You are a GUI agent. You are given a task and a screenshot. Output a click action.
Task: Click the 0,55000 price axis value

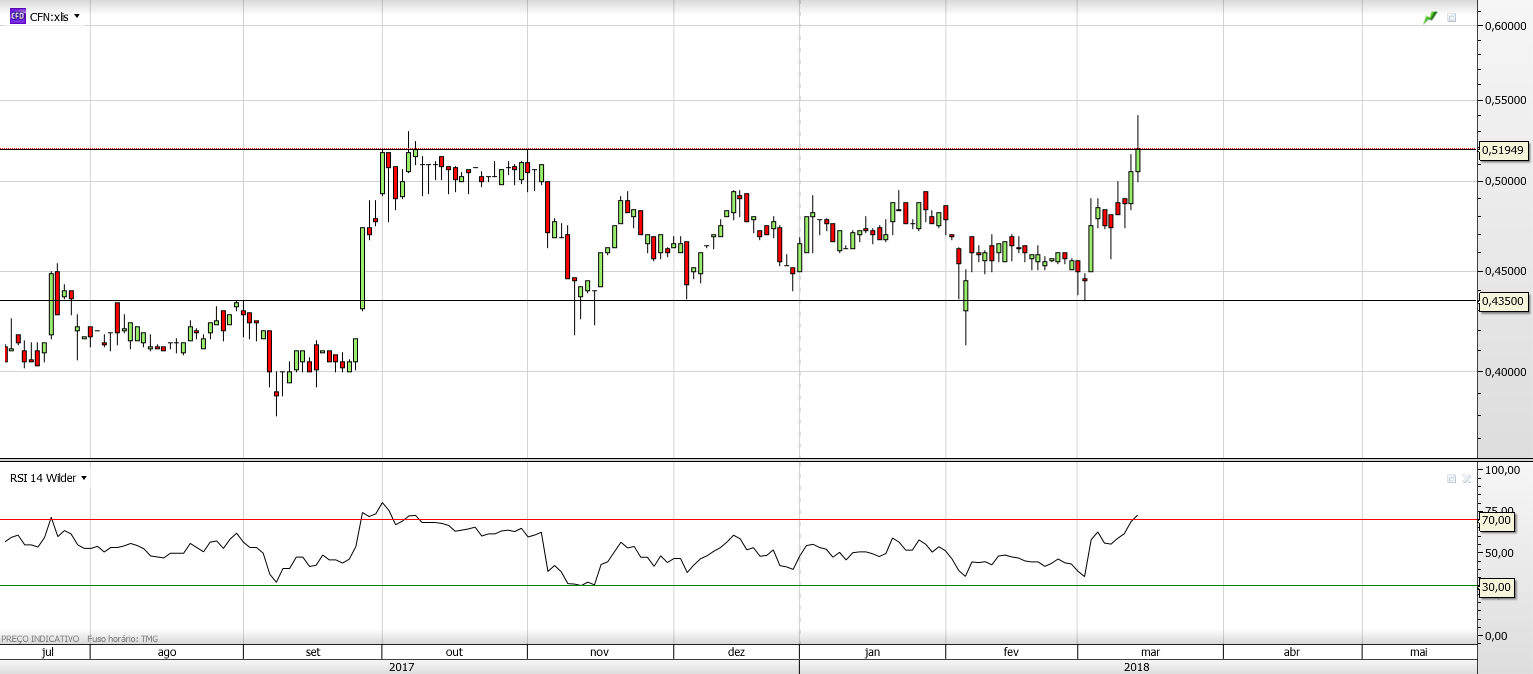(x=1505, y=101)
